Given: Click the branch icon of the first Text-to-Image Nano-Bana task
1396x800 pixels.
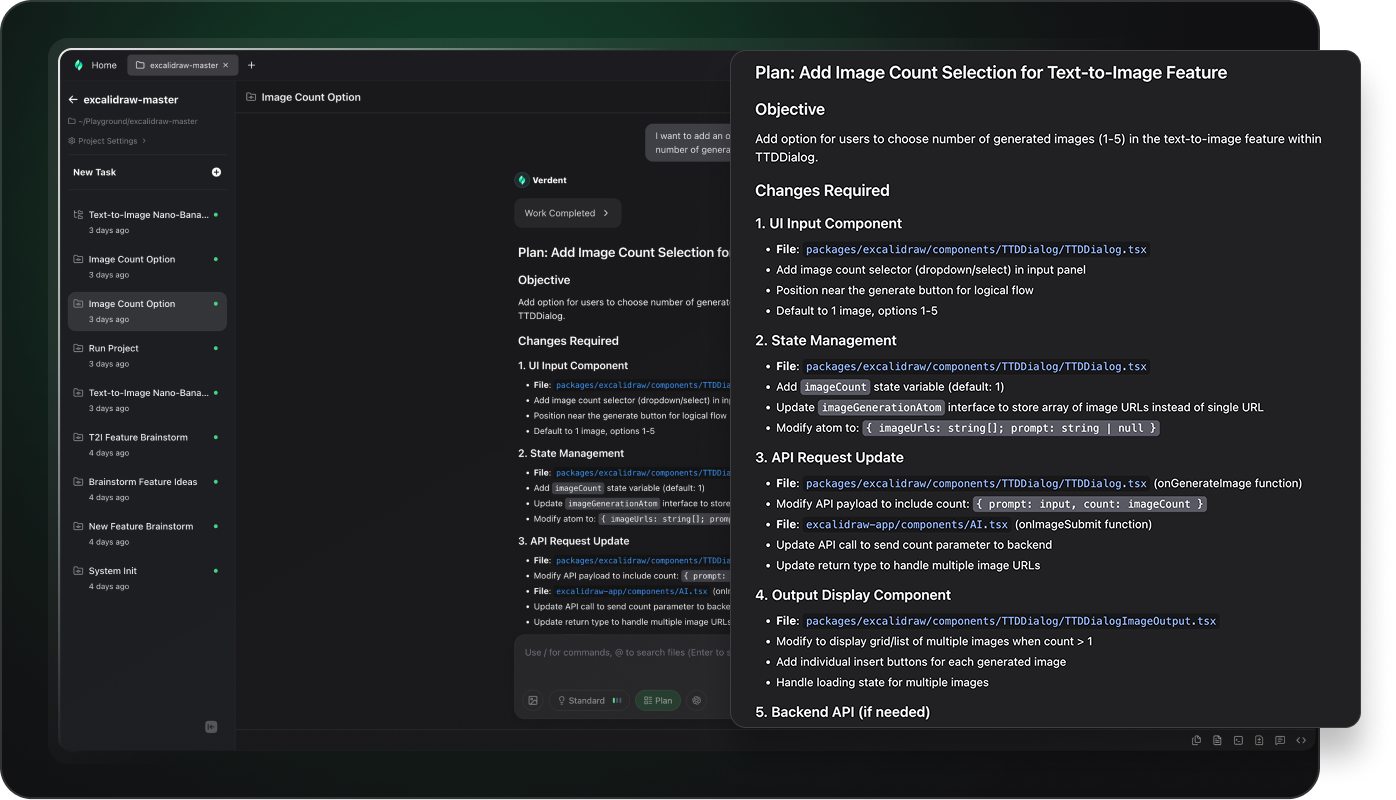Looking at the screenshot, I should pyautogui.click(x=78, y=215).
